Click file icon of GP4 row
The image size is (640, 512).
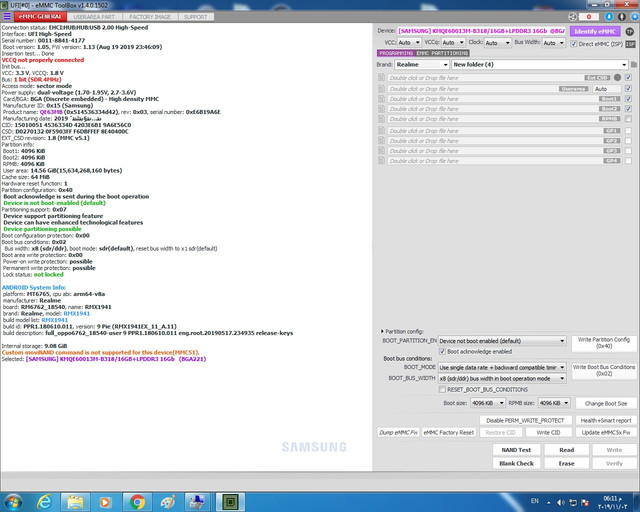coord(381,161)
